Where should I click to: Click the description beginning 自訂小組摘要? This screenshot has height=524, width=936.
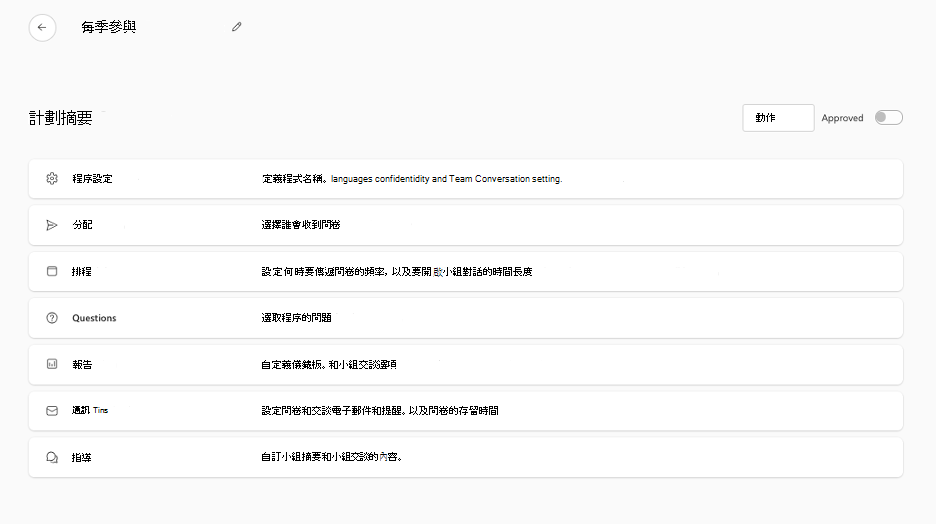point(331,457)
